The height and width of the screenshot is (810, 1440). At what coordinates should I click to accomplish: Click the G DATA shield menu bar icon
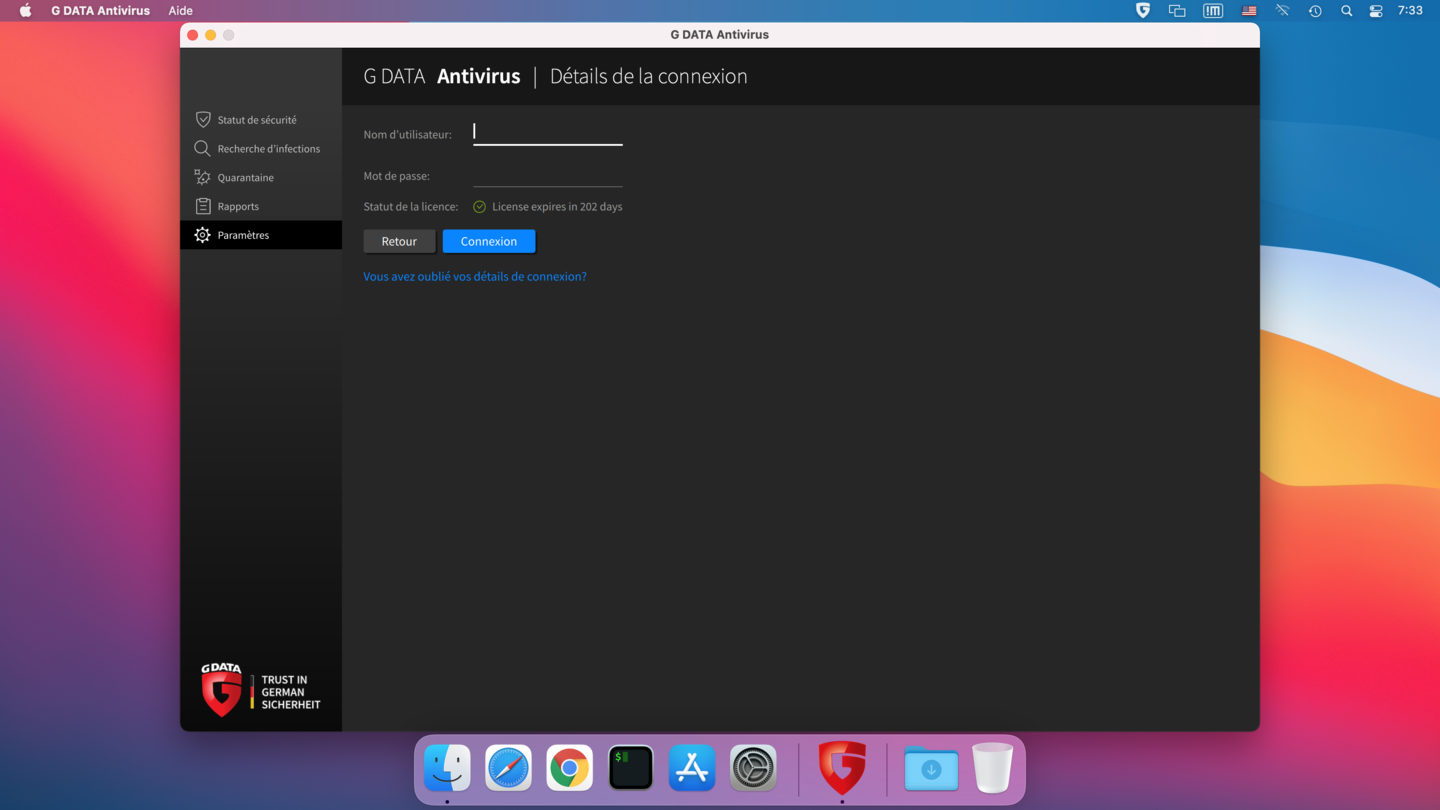[x=1143, y=10]
